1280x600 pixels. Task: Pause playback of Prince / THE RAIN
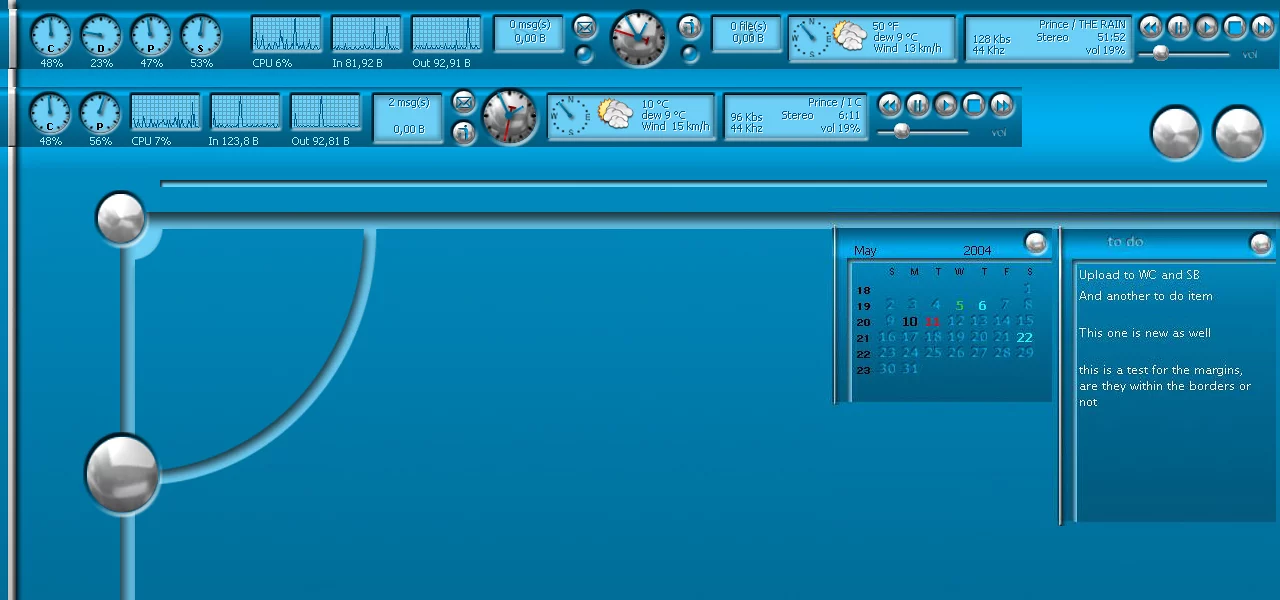(x=1179, y=27)
